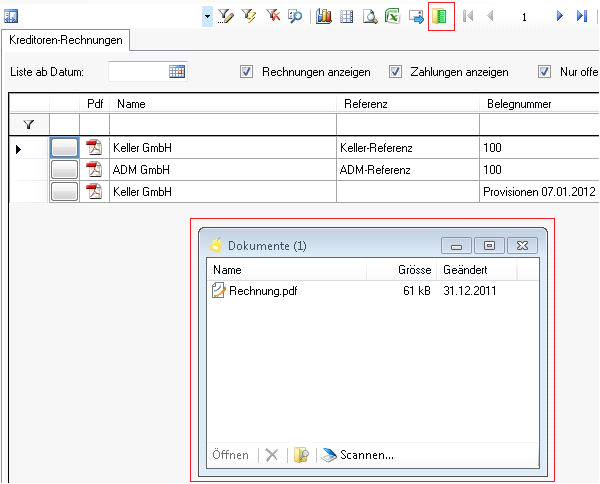Select the Kreditoren-Rechnungen tab
The height and width of the screenshot is (484, 600).
[x=66, y=40]
